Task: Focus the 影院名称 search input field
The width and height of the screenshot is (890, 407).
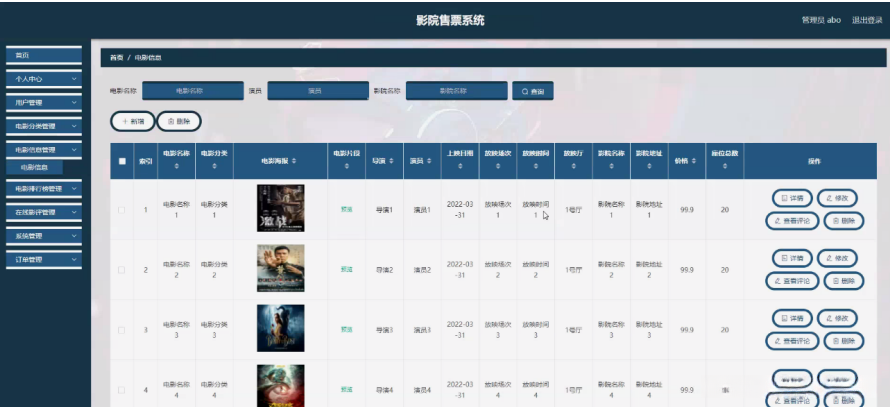Action: [x=457, y=91]
